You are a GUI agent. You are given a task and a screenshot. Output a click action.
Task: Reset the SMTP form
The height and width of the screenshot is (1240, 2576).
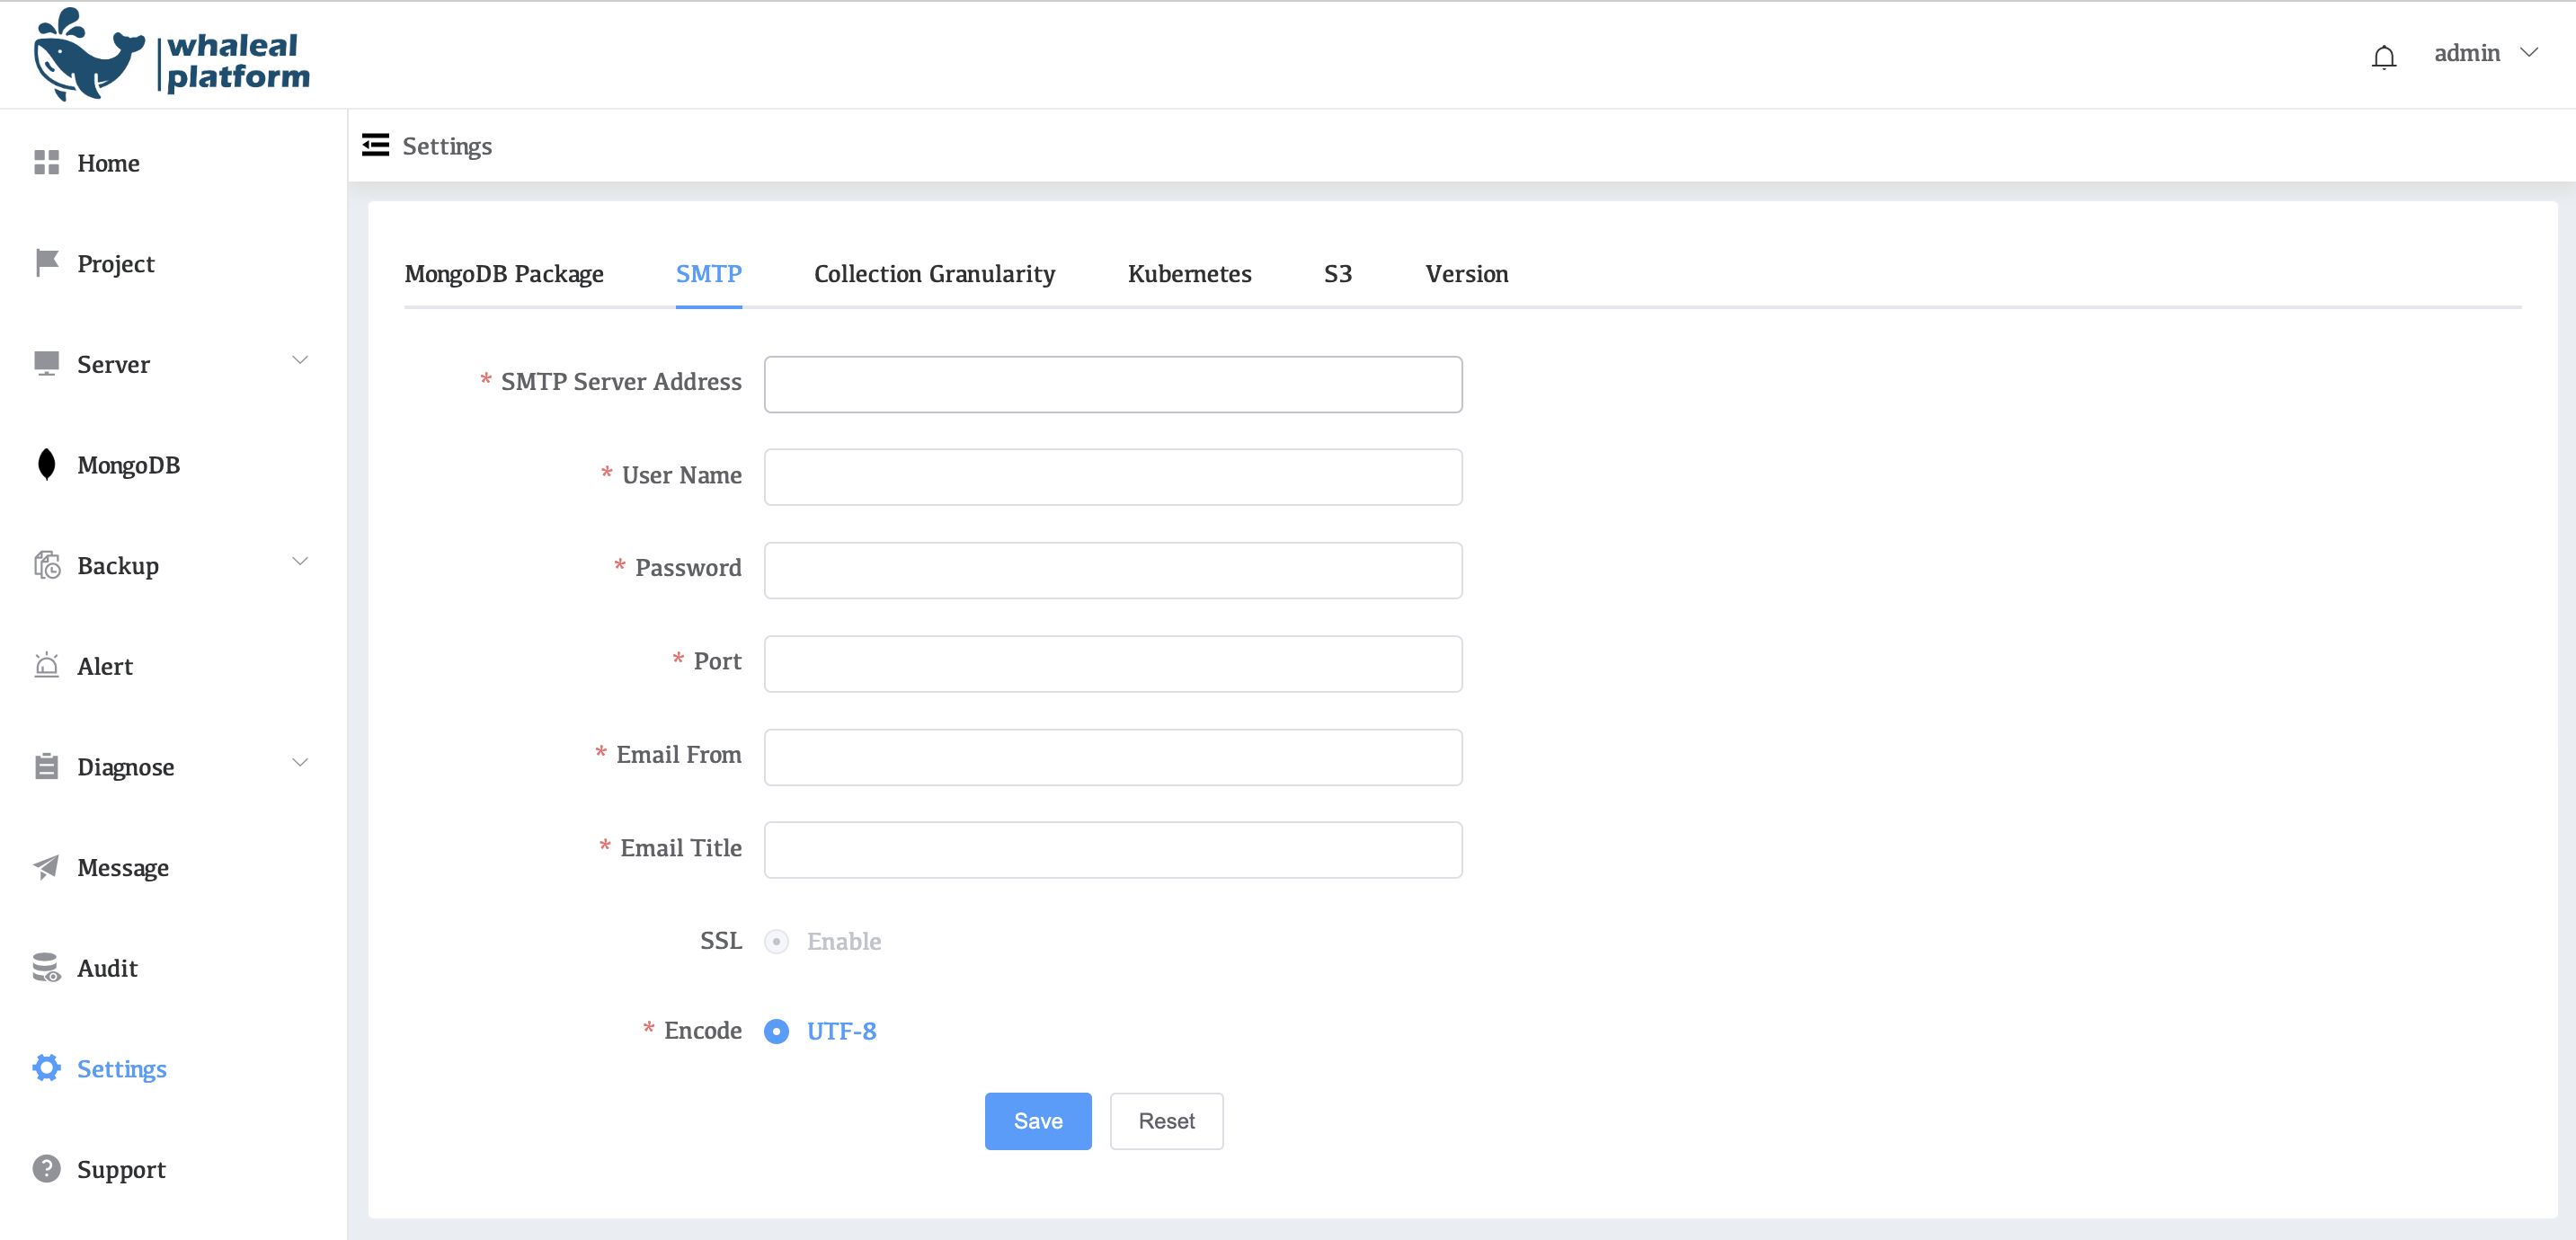pyautogui.click(x=1167, y=1121)
